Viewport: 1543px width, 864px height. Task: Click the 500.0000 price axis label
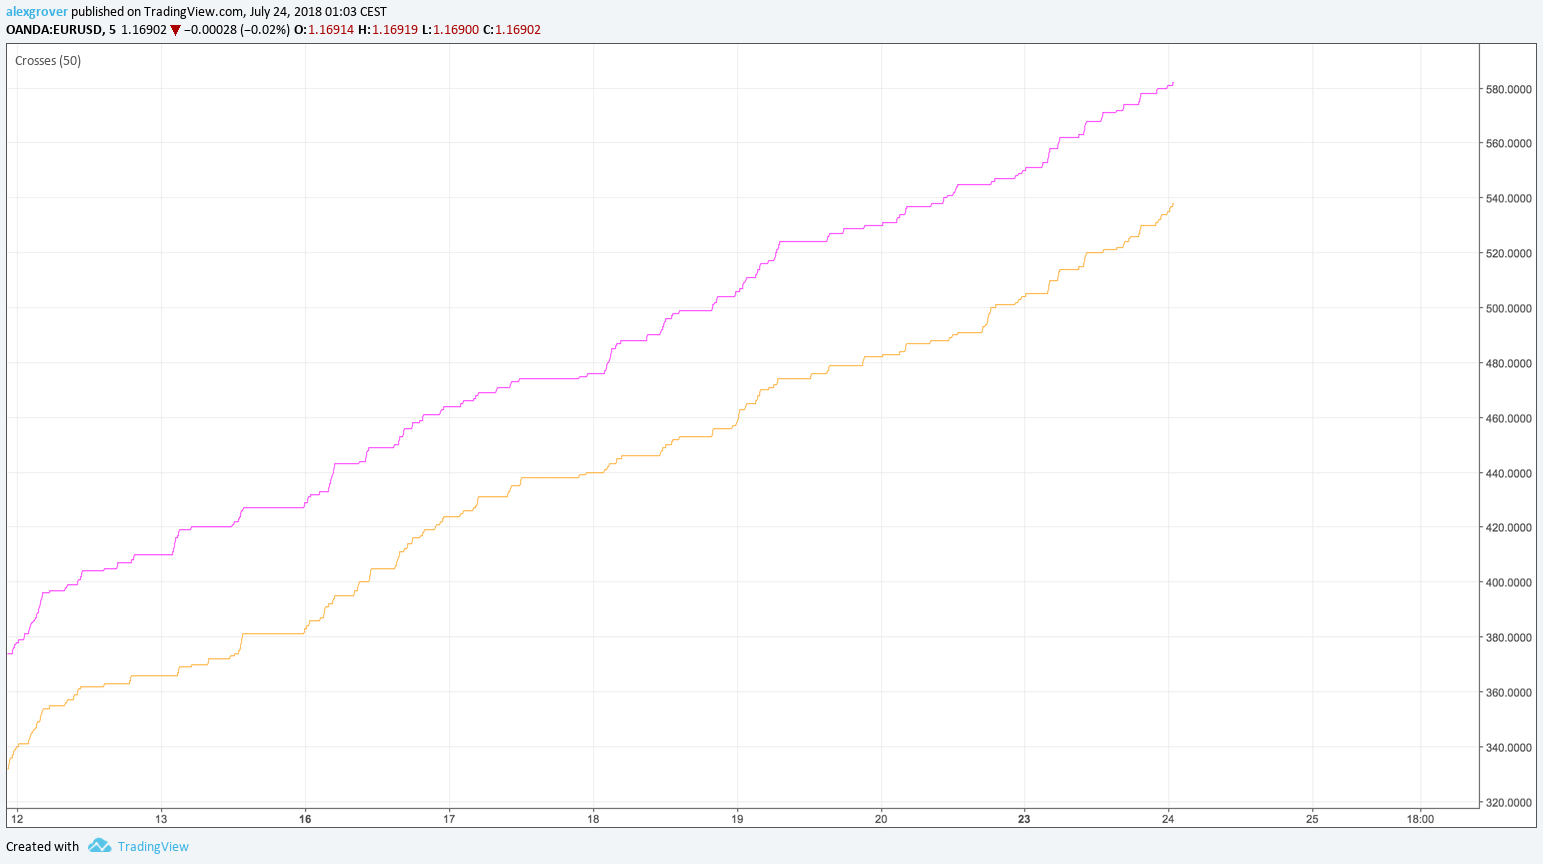[x=1509, y=309]
